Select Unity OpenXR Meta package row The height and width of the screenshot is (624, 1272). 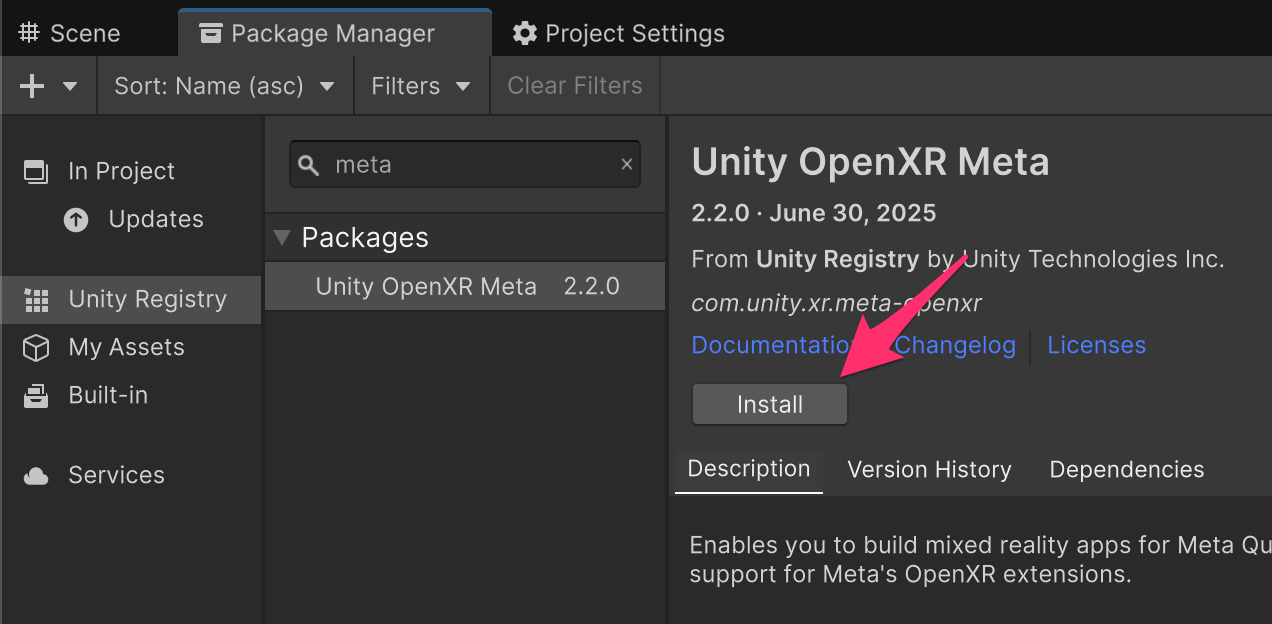coord(465,287)
